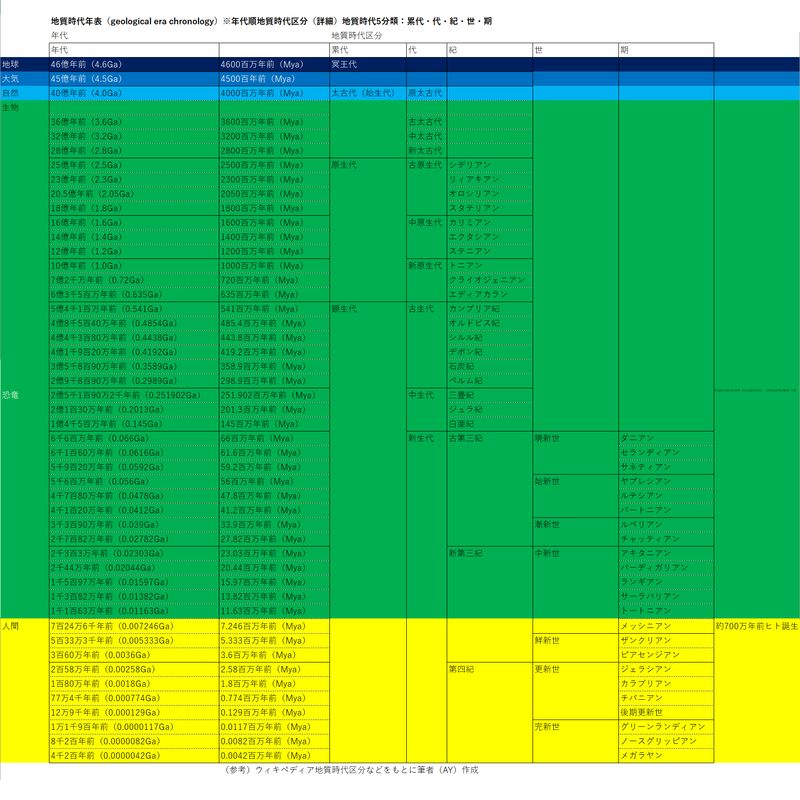The image size is (800, 800).
Task: Click the '始新世' epoch cell
Action: (547, 482)
